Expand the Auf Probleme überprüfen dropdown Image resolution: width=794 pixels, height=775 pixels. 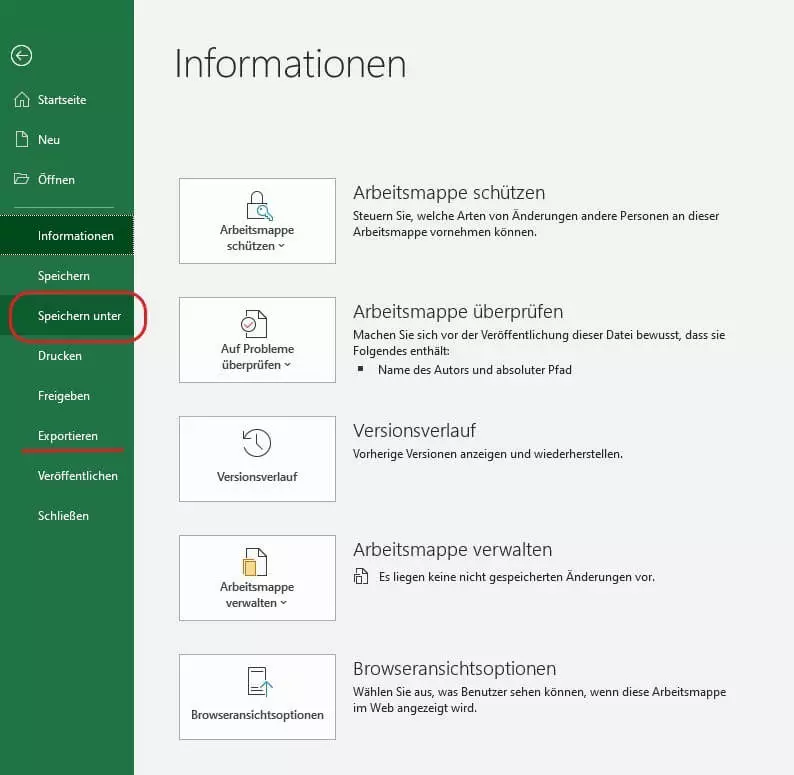pyautogui.click(x=257, y=357)
